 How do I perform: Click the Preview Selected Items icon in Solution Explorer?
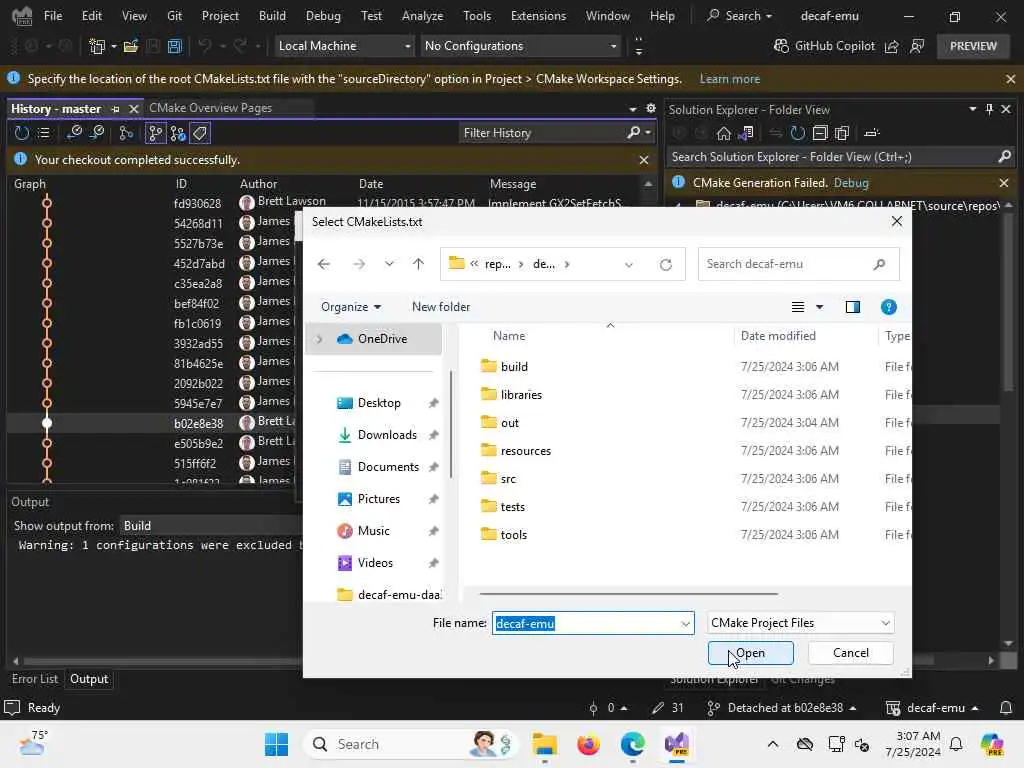[872, 133]
